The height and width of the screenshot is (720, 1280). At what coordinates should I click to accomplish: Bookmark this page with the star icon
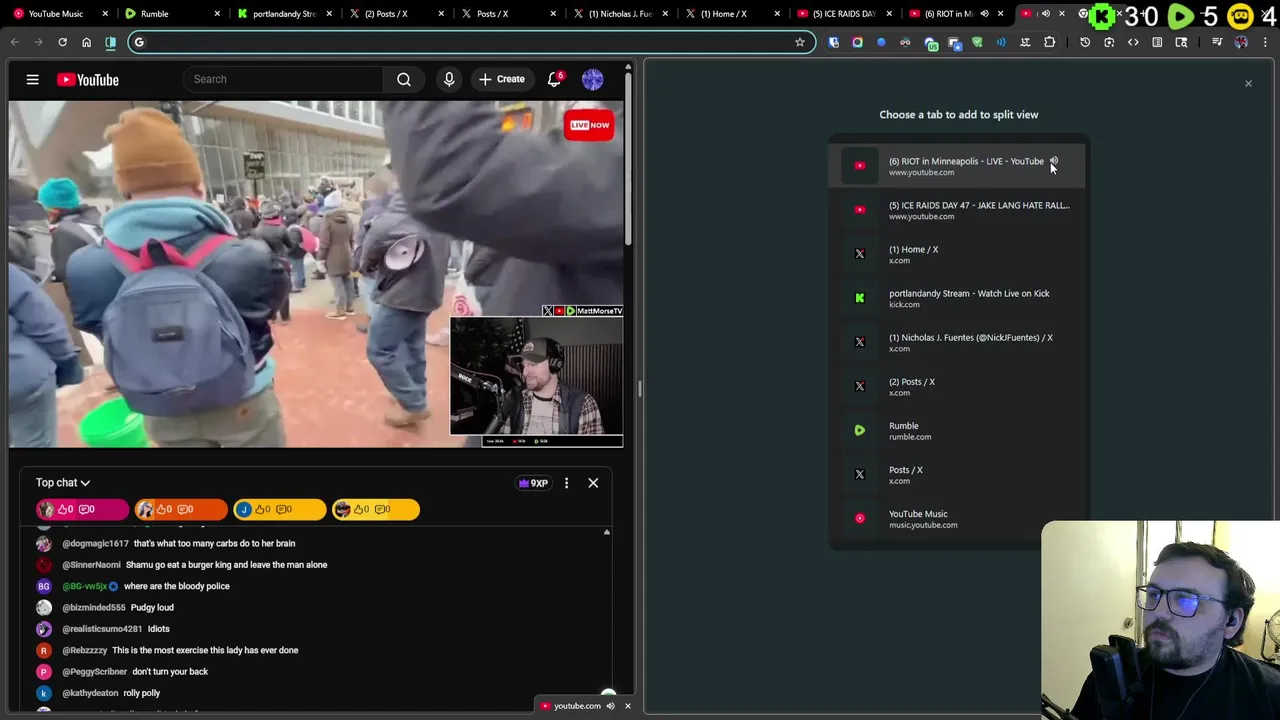click(800, 42)
